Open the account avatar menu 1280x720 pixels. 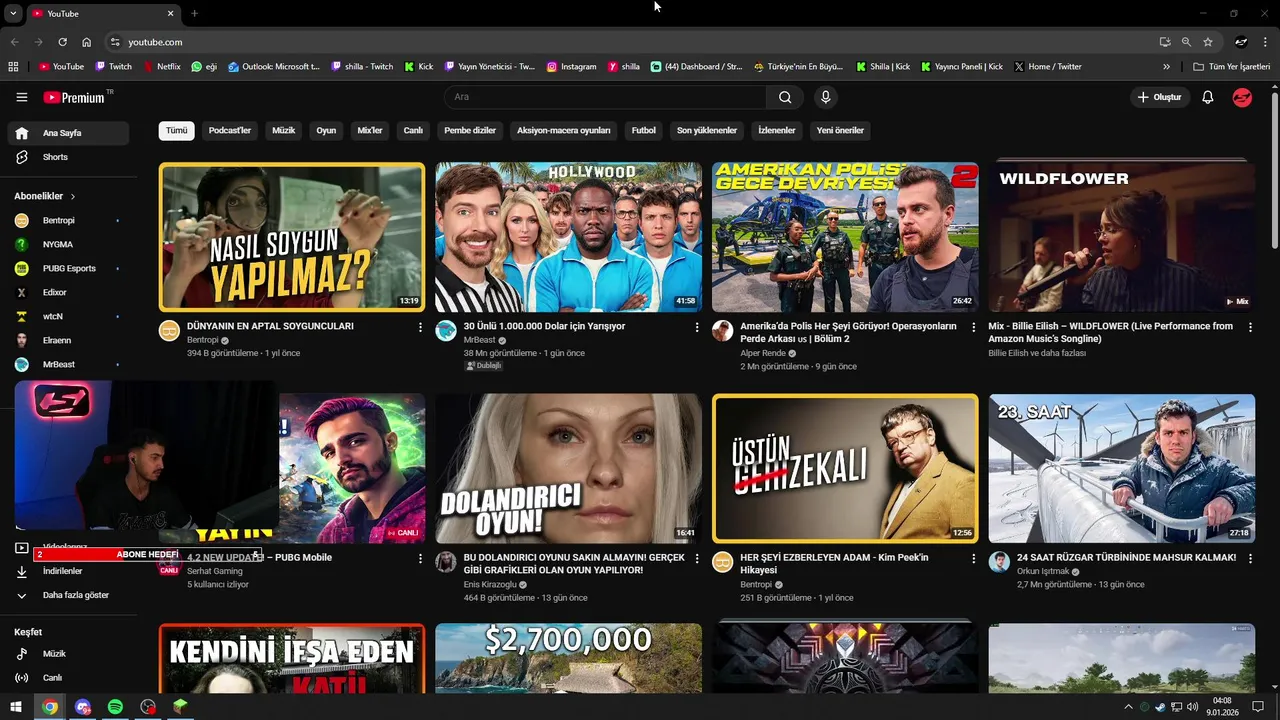[1242, 97]
